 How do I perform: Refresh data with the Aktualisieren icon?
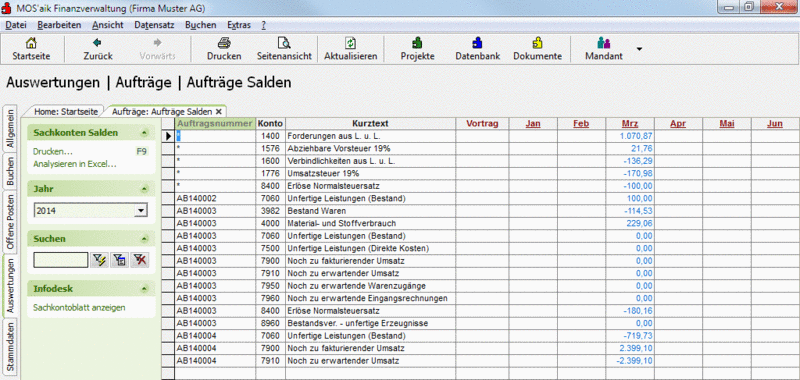click(x=351, y=43)
